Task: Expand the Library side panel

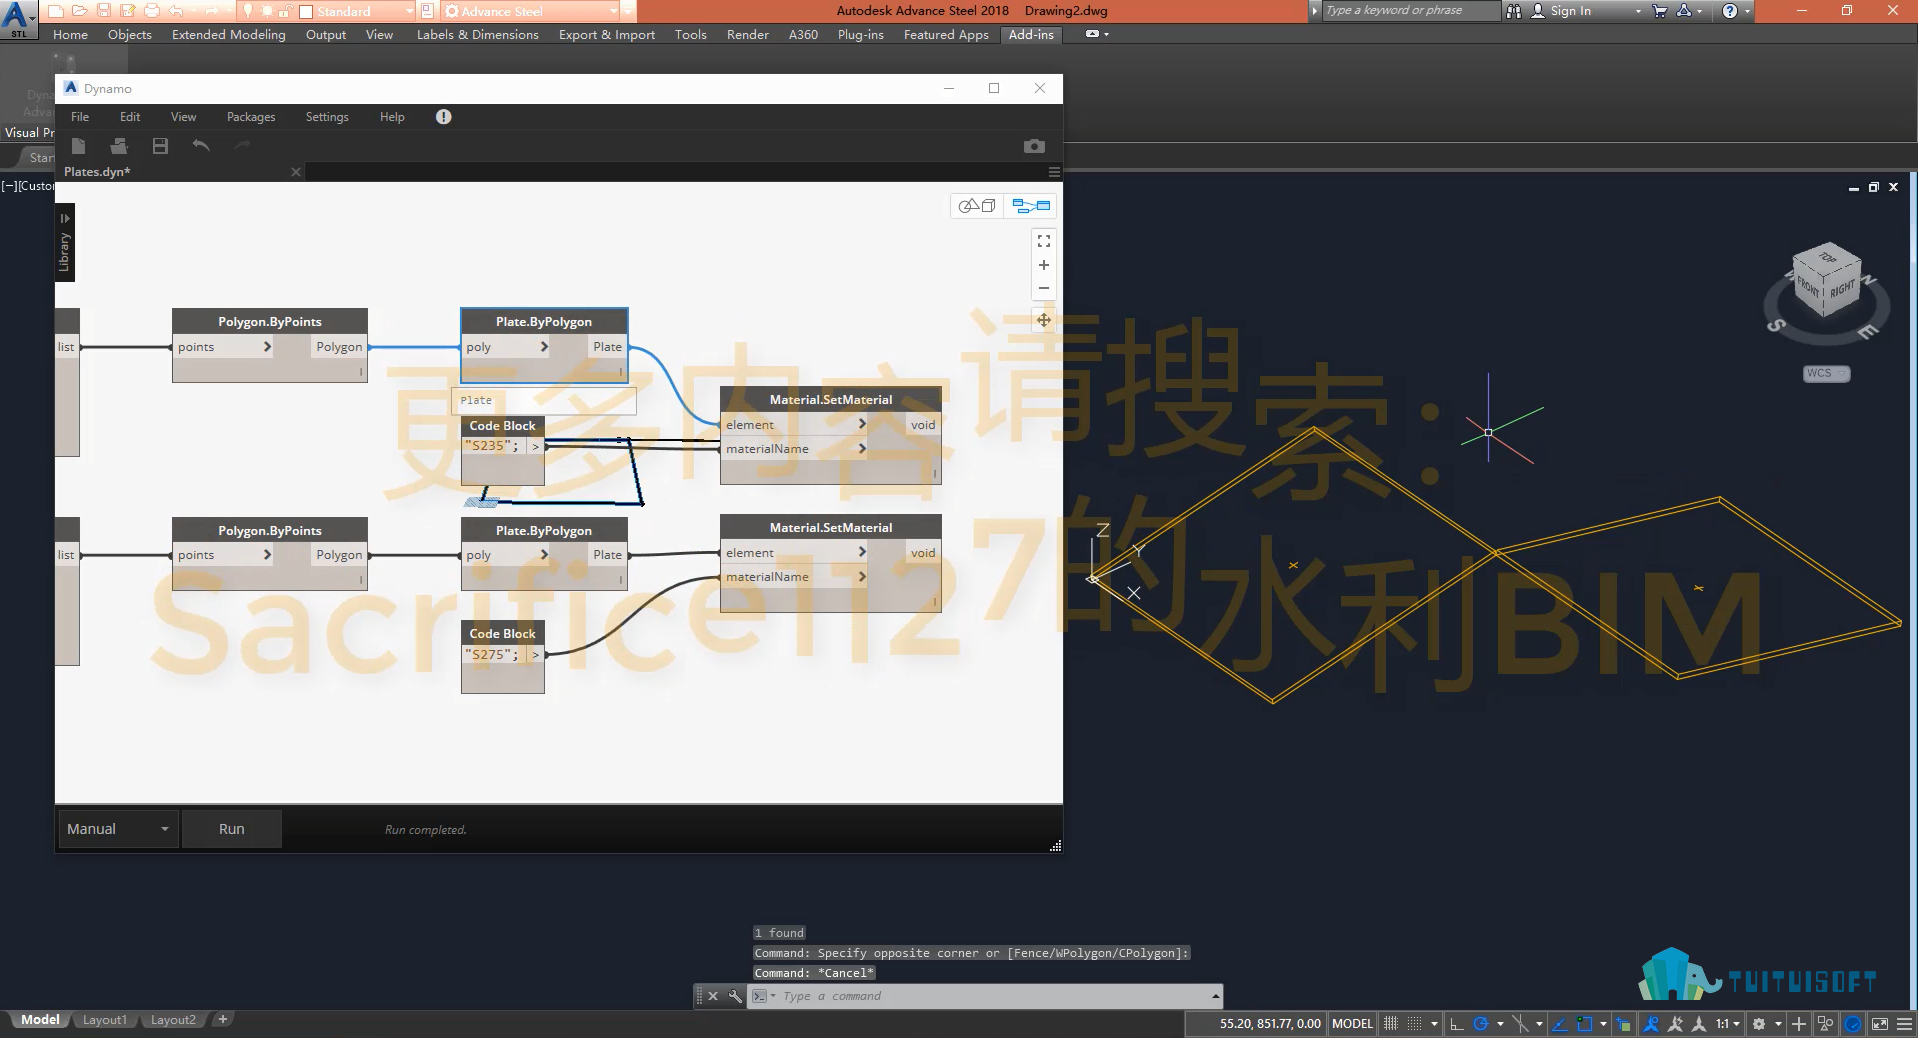Action: (65, 242)
